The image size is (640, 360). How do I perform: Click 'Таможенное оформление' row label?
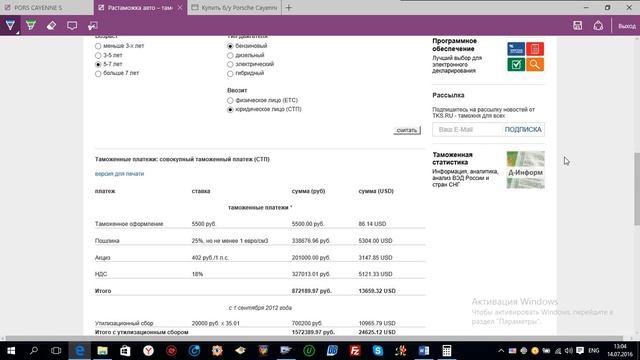129,224
